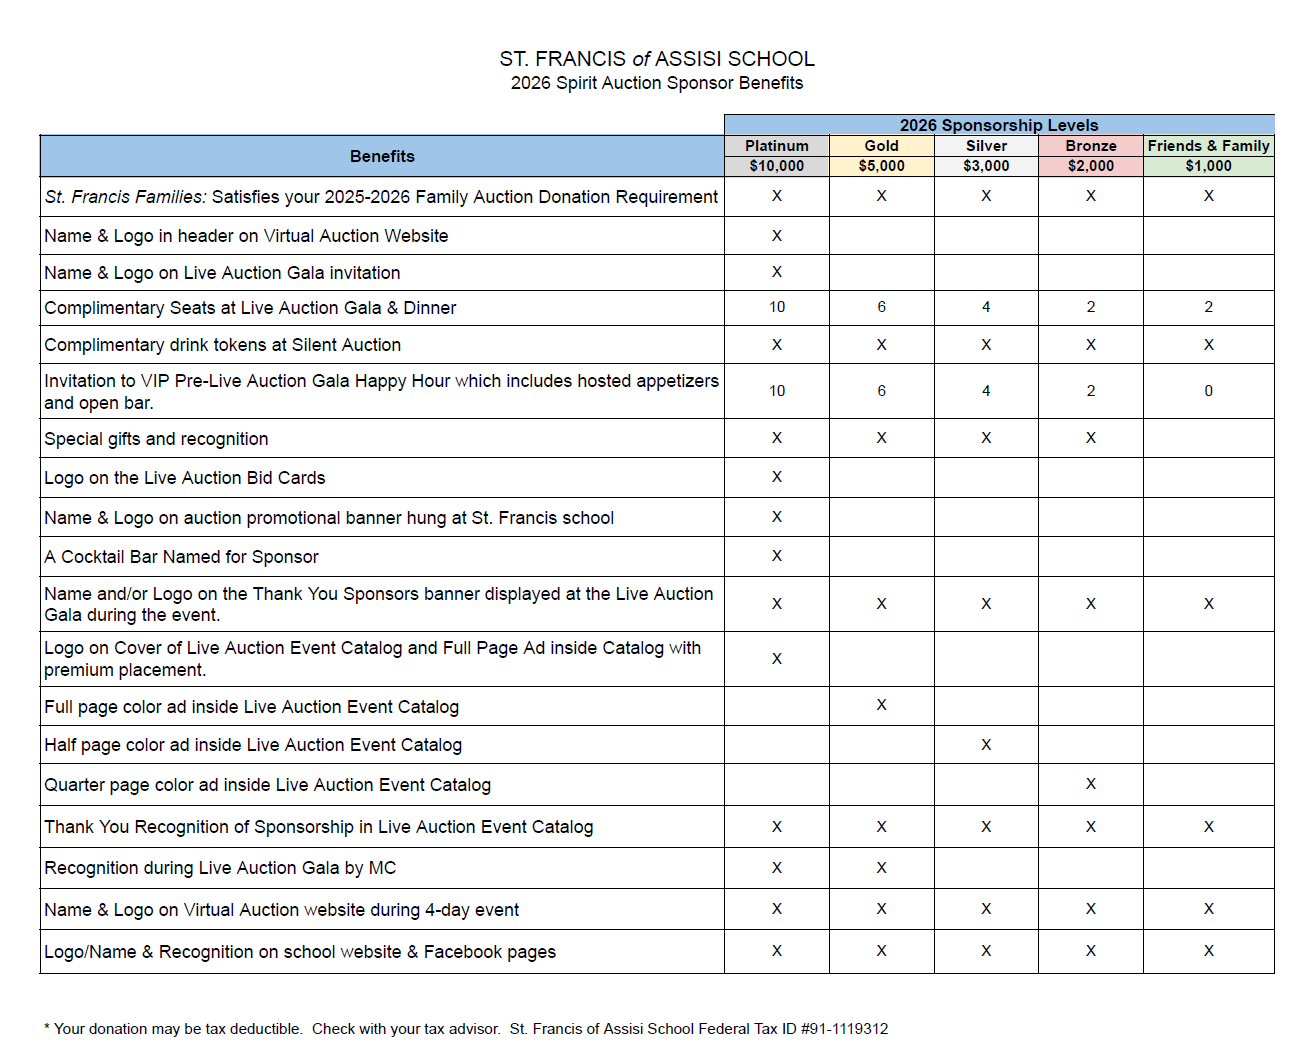Select the $1,000 price cell
This screenshot has width=1312, height=1050.
pos(1208,166)
